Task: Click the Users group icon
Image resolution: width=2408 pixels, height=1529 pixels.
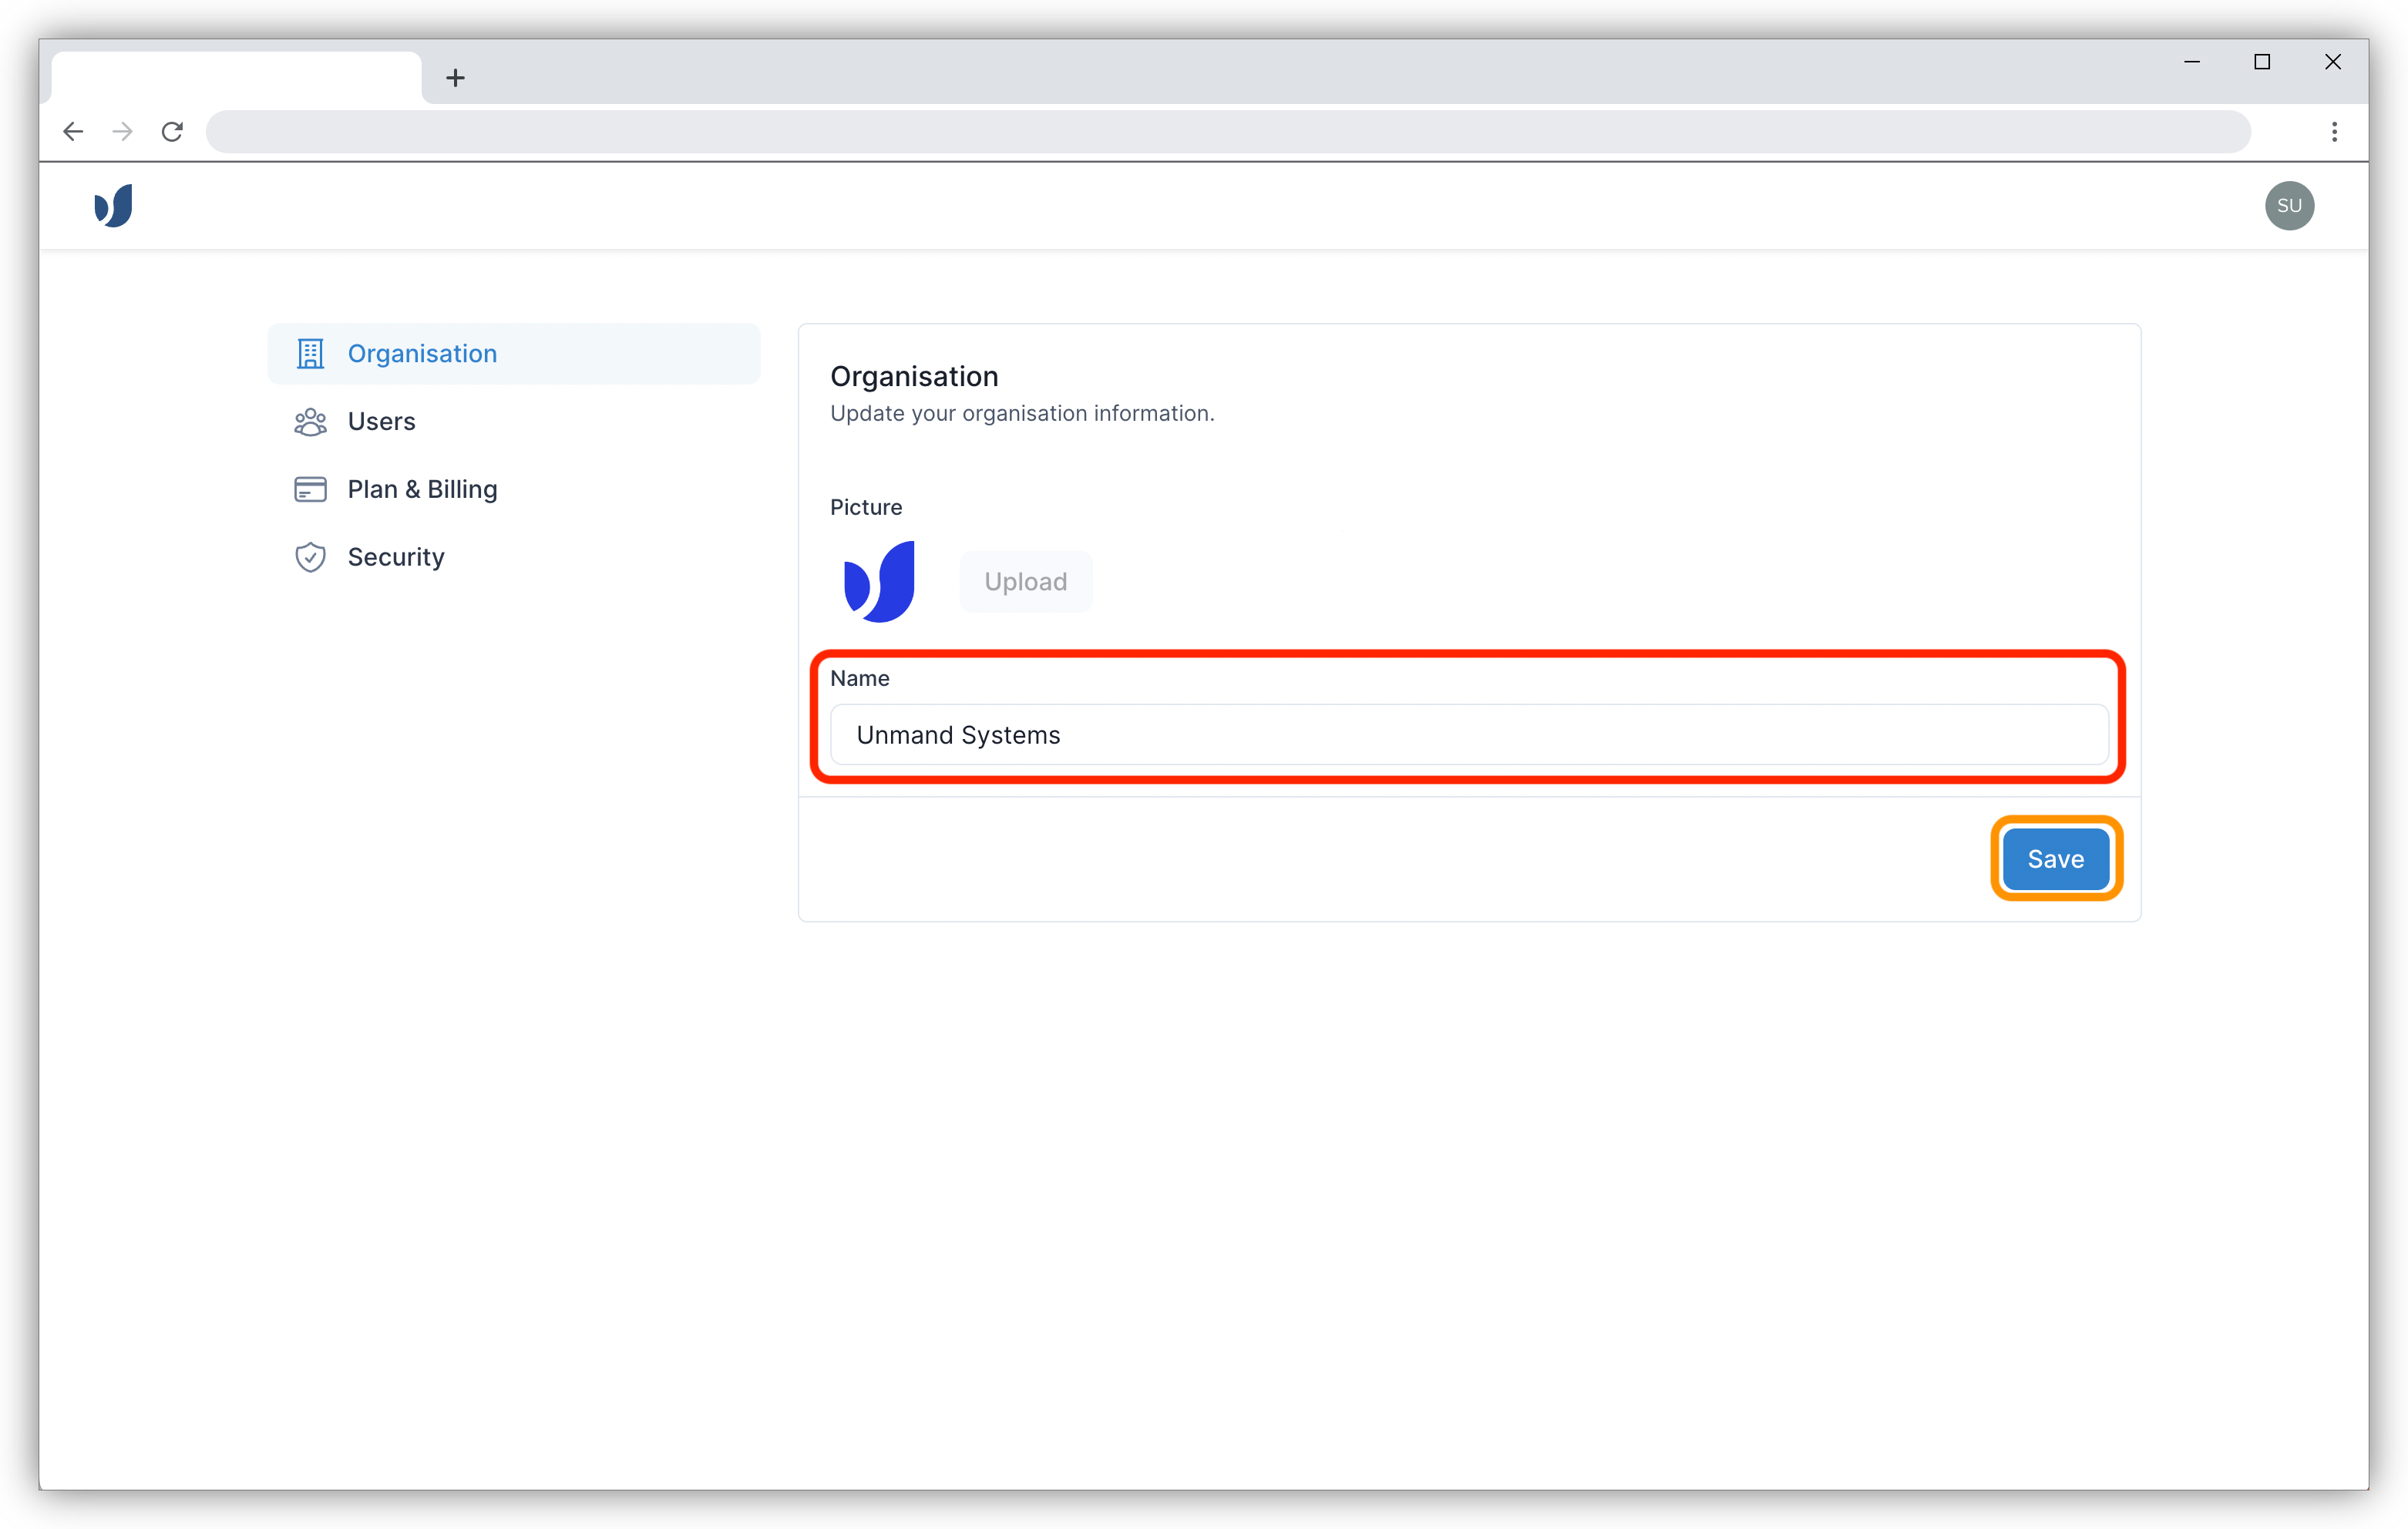Action: [310, 422]
